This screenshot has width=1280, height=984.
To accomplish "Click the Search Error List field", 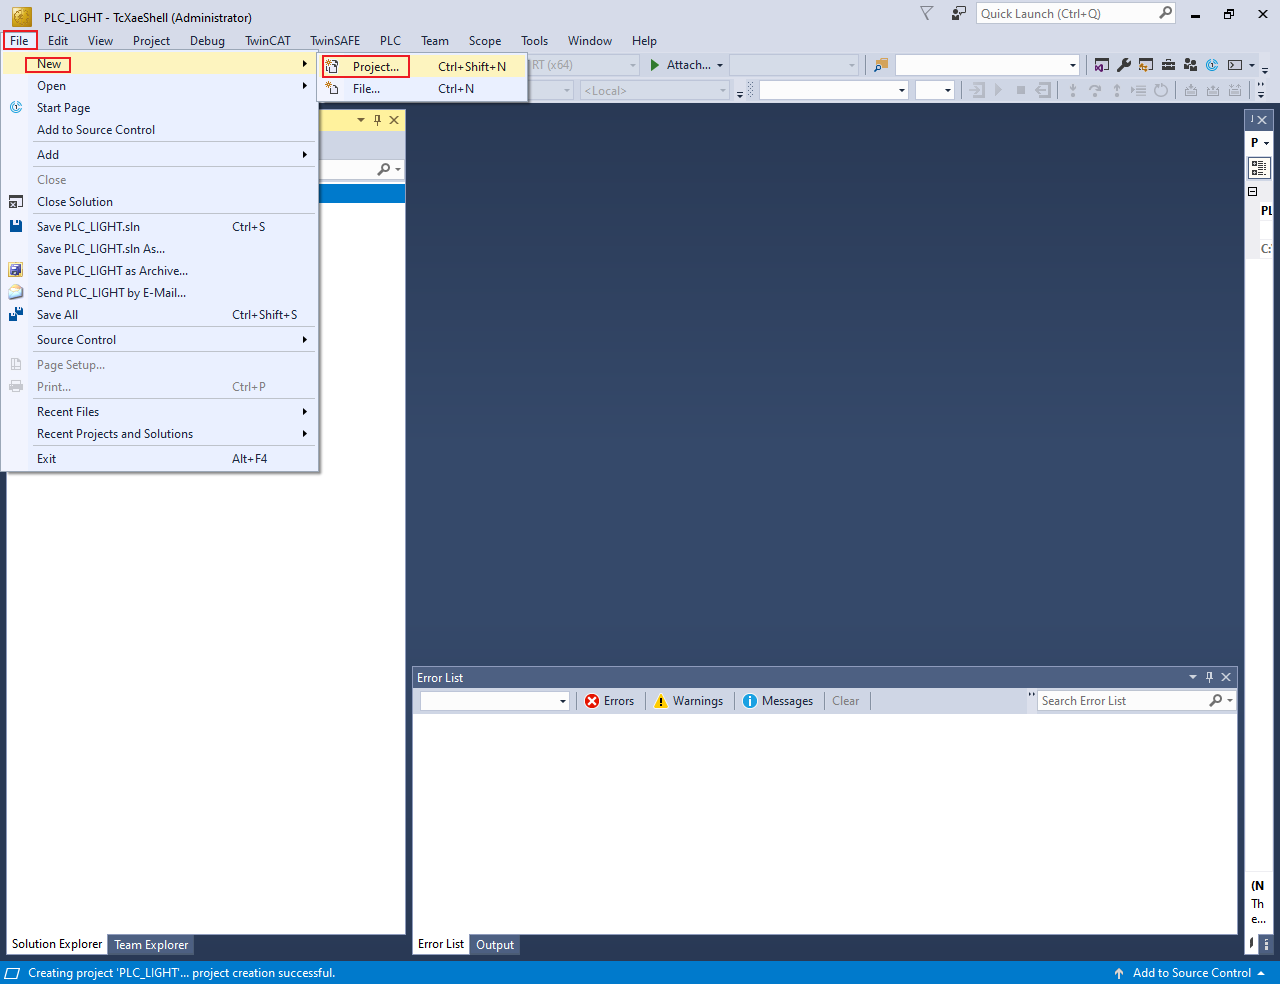I will click(1122, 701).
